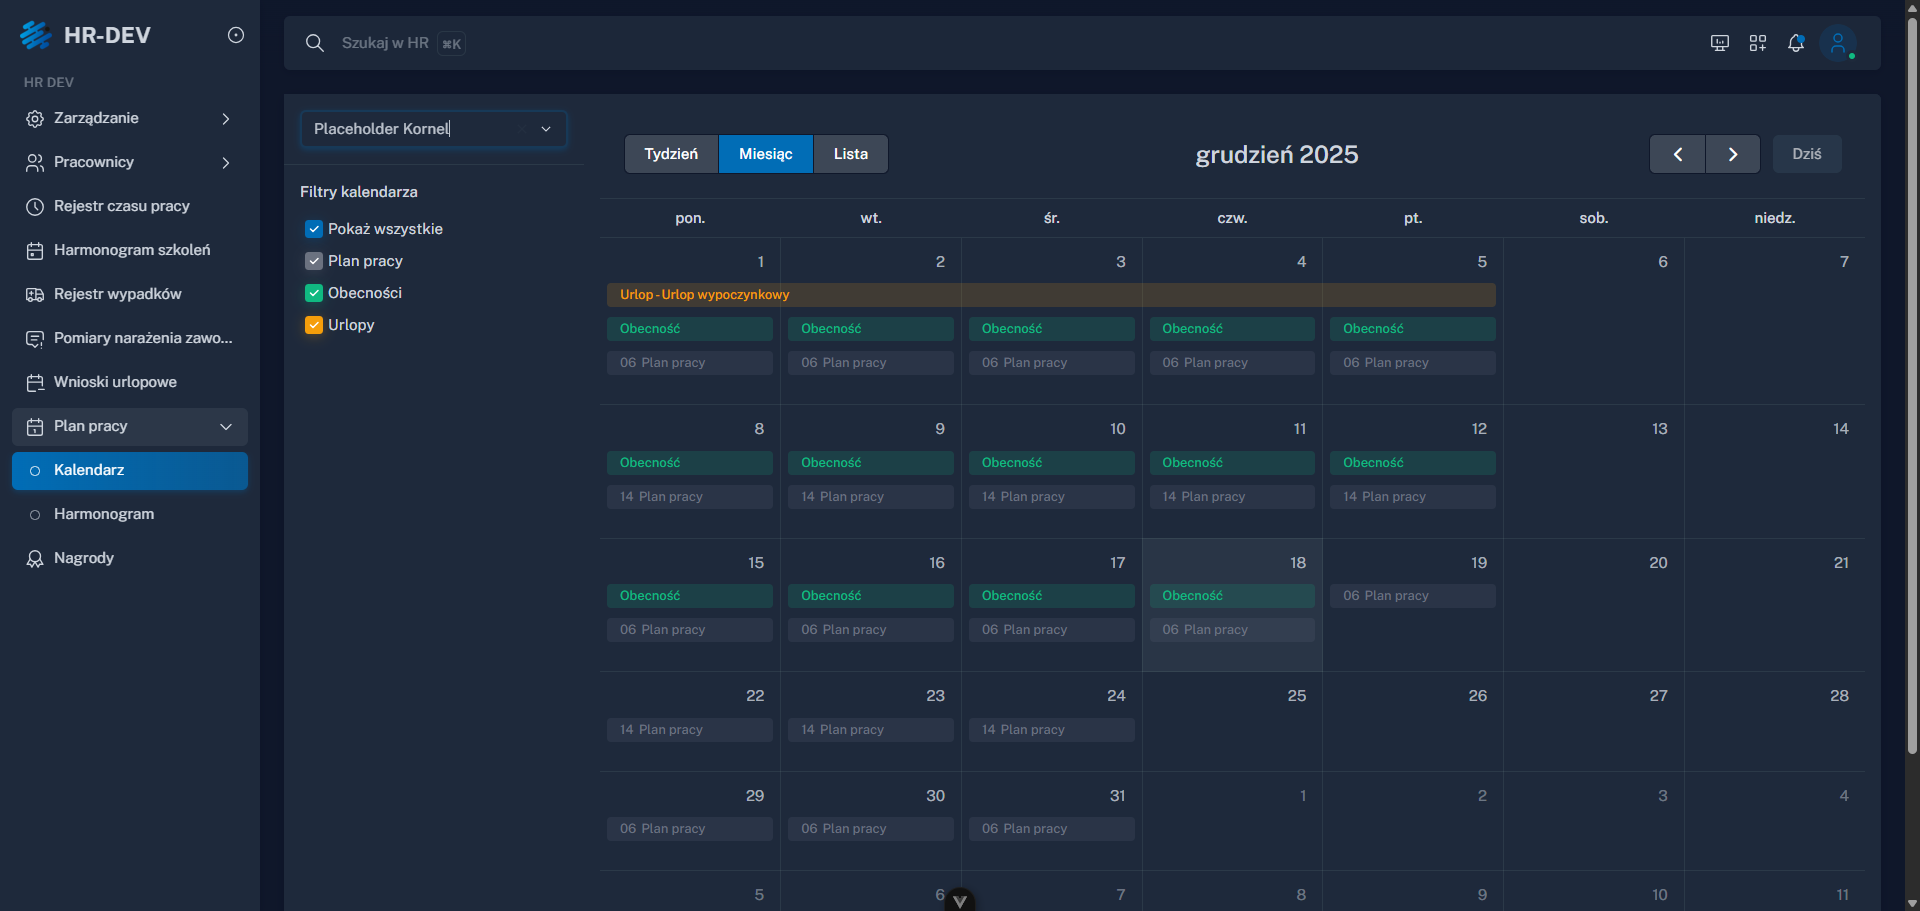Expand the Placeholder Kornel dropdown
This screenshot has height=911, width=1920.
tap(546, 129)
